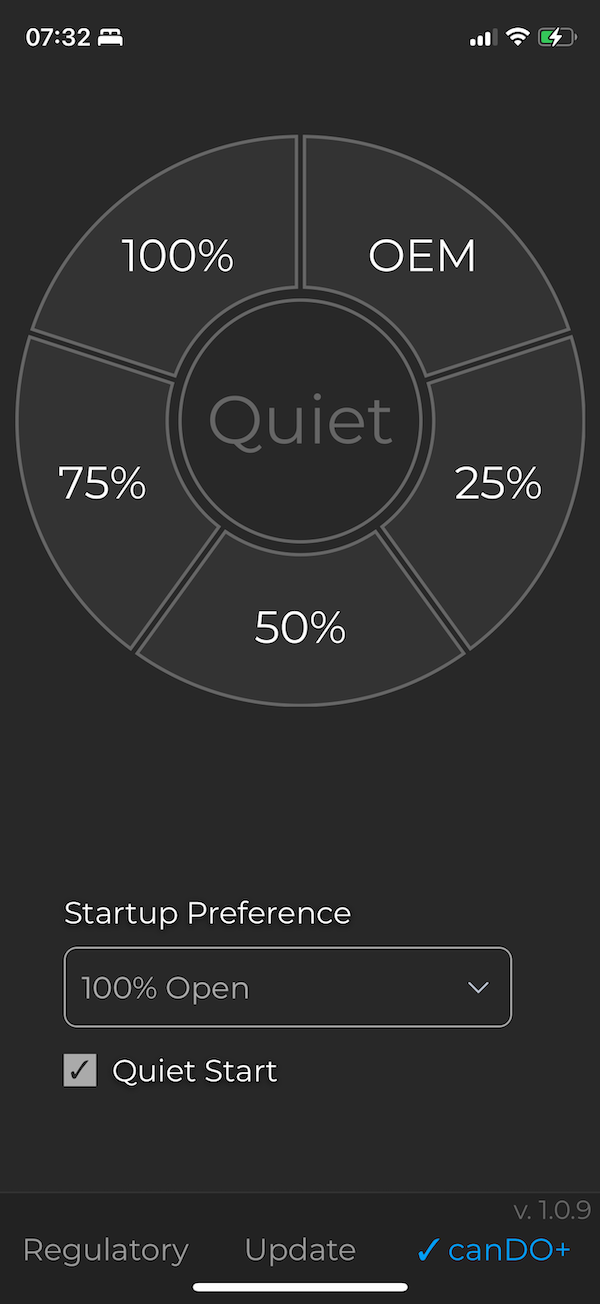Select the 50% open segment
The image size is (600, 1304).
tap(299, 627)
